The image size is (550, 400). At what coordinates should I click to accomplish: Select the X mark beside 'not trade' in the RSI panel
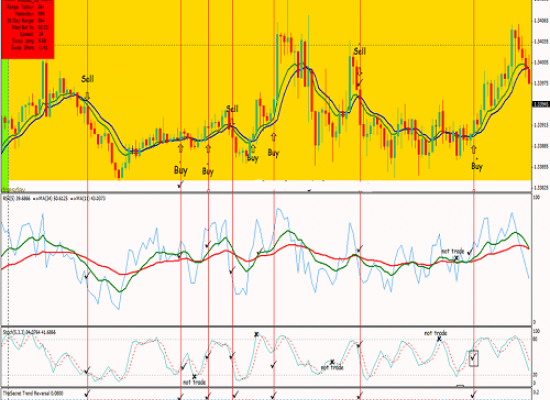point(456,258)
